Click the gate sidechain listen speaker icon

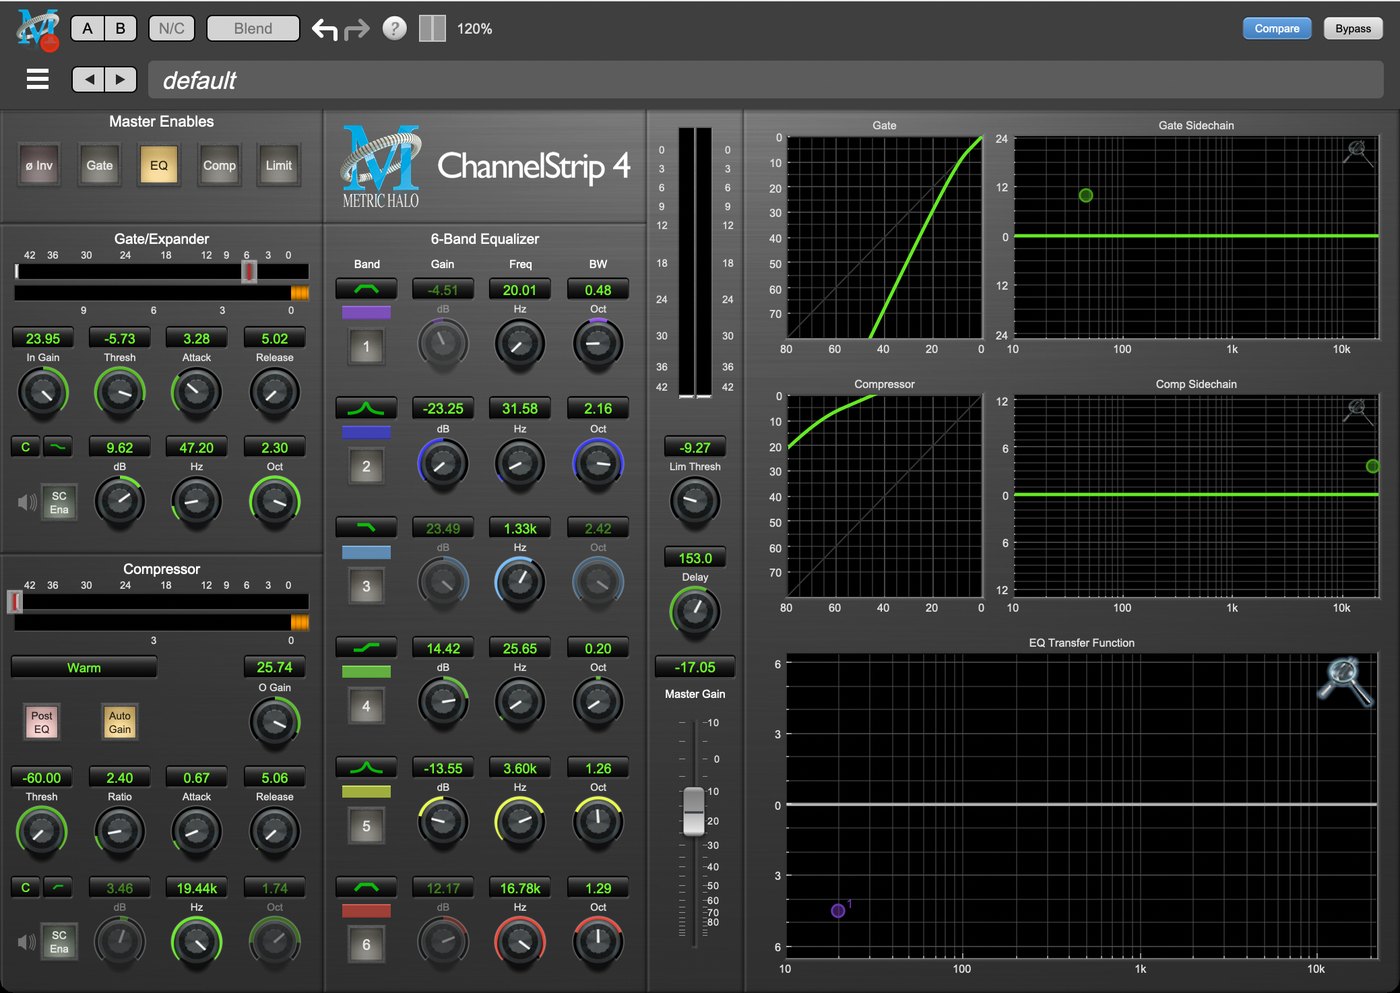point(27,502)
